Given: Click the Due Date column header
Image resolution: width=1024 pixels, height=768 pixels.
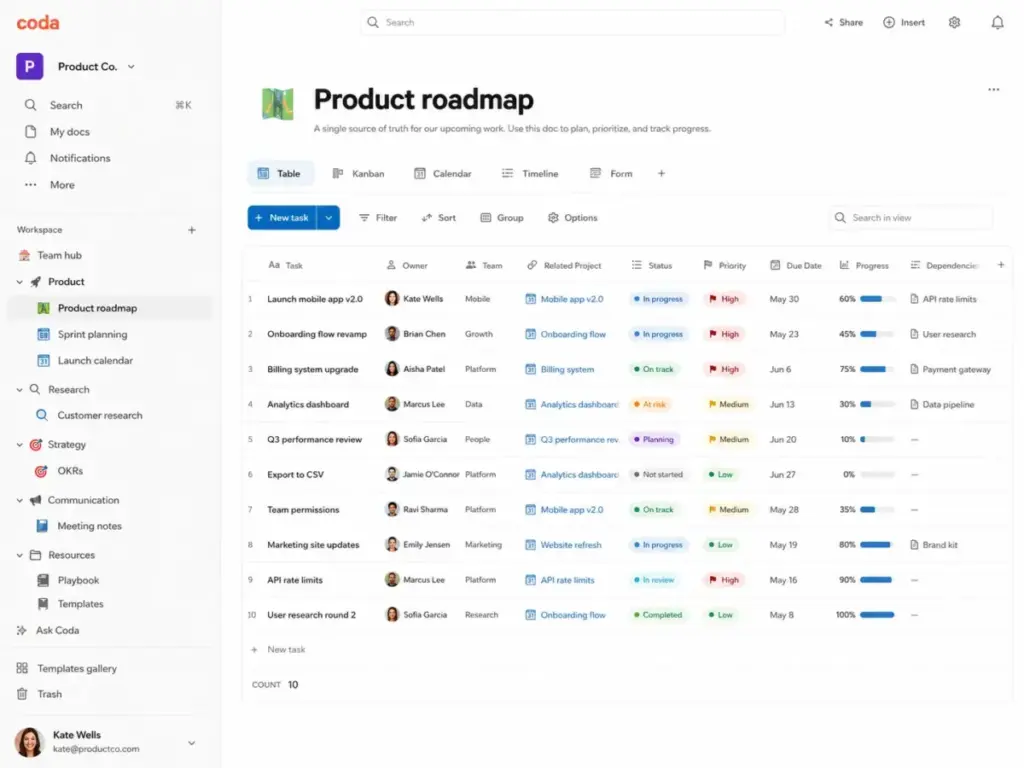Looking at the screenshot, I should click(795, 265).
